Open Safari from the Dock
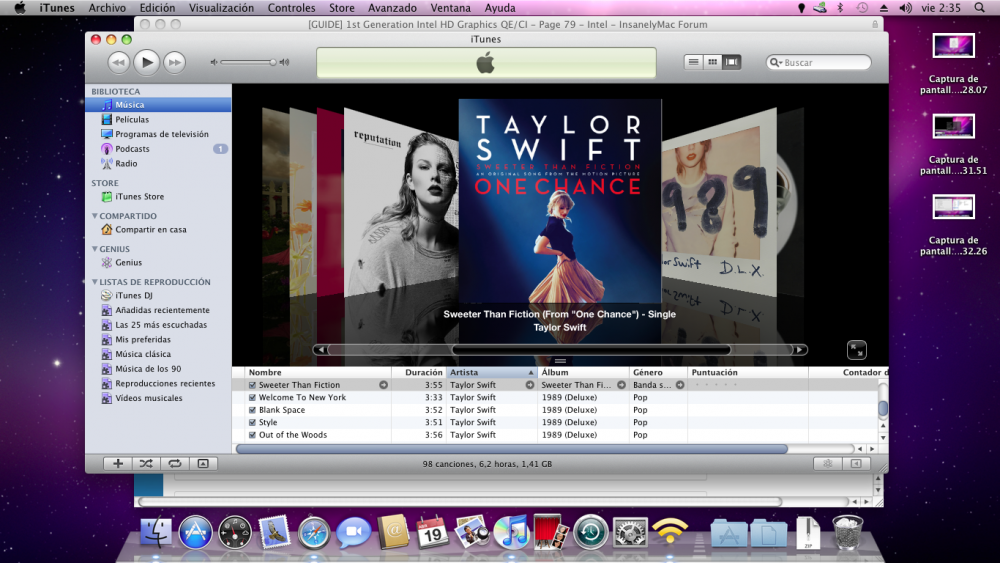1000x563 pixels. pos(314,533)
